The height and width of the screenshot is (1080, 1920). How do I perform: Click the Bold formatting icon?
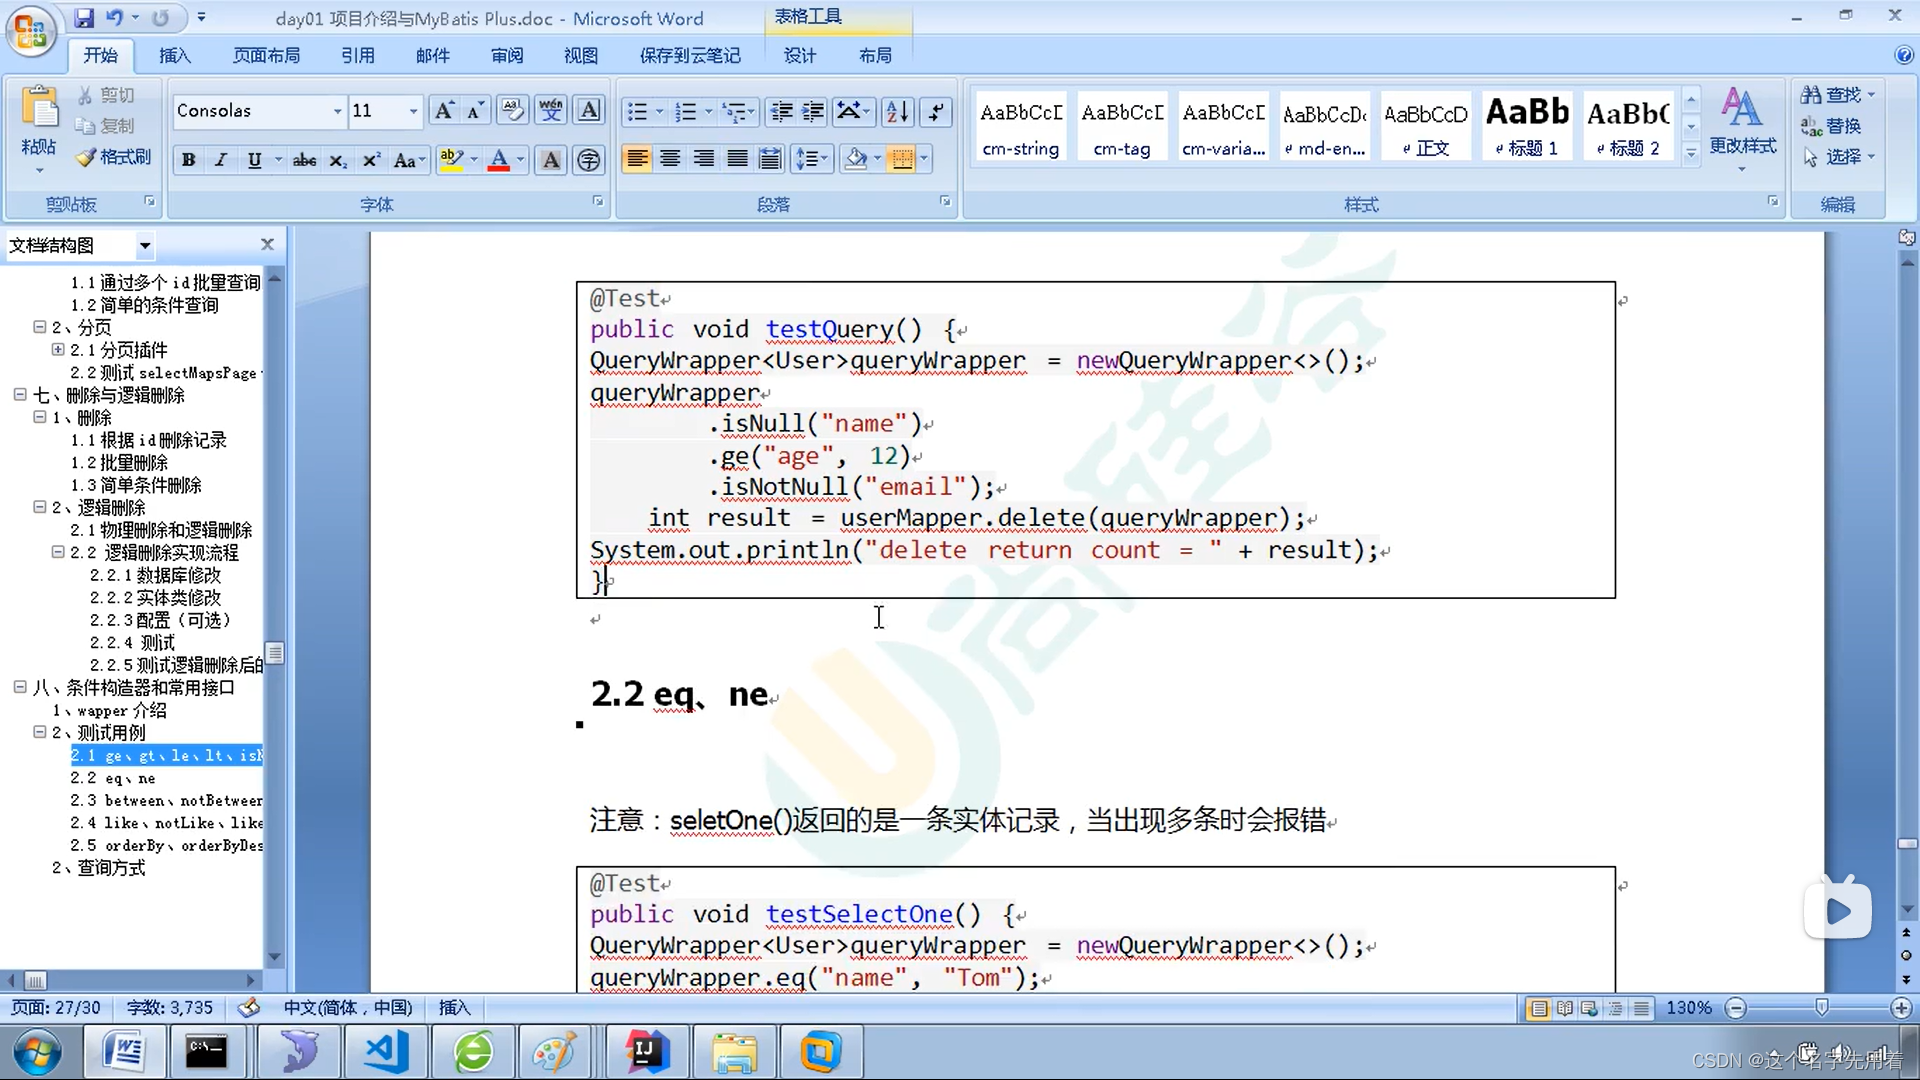click(189, 158)
